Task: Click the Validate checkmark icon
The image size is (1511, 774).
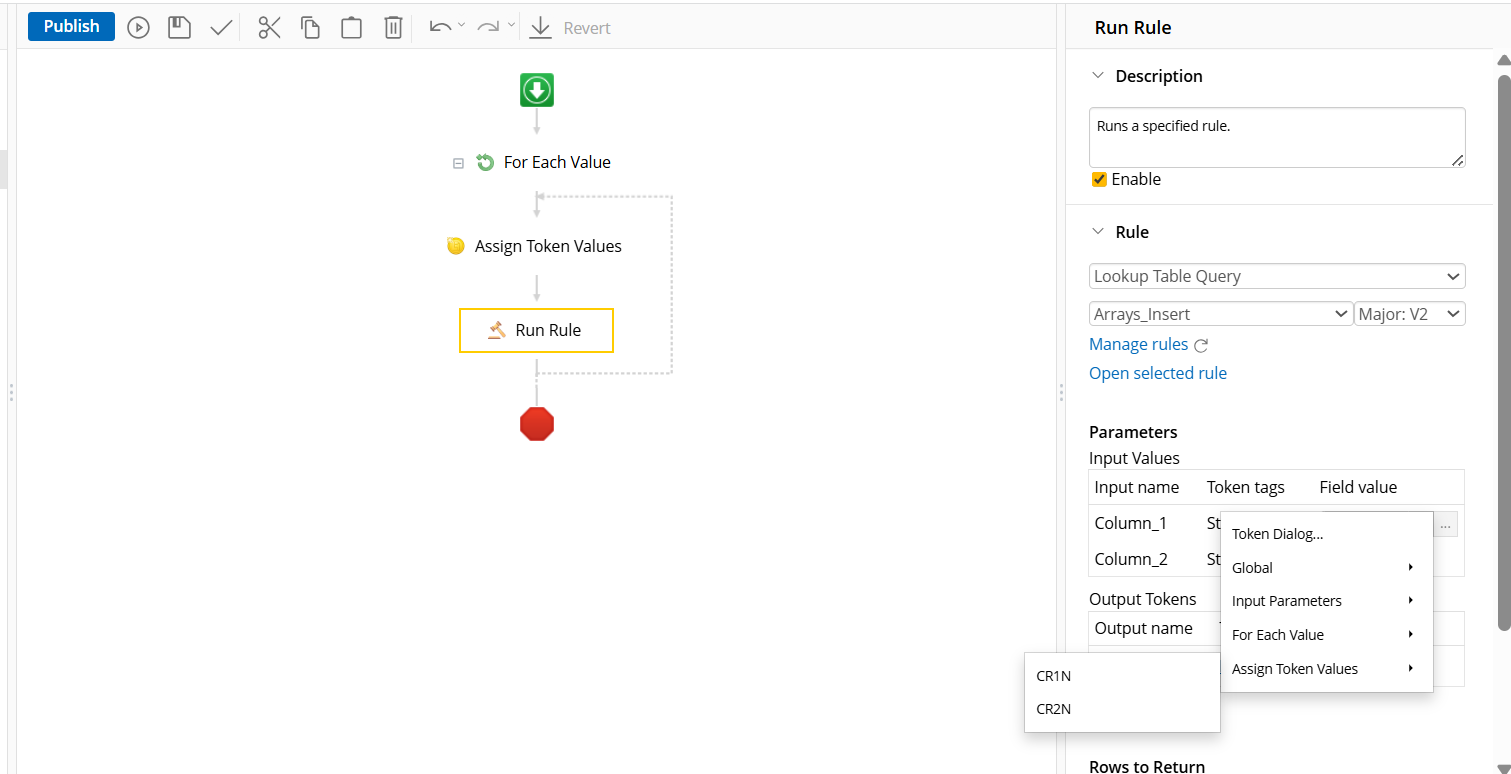Action: coord(221,28)
